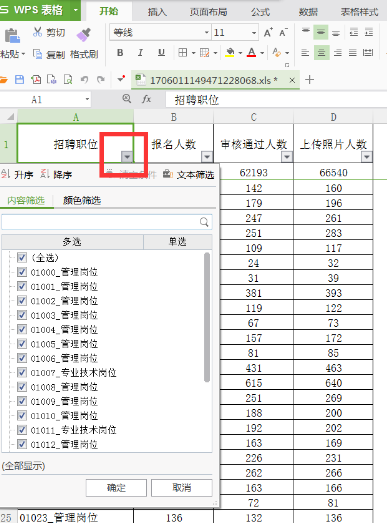Click the 单选 single-select mode header
The image size is (387, 523).
(x=177, y=241)
